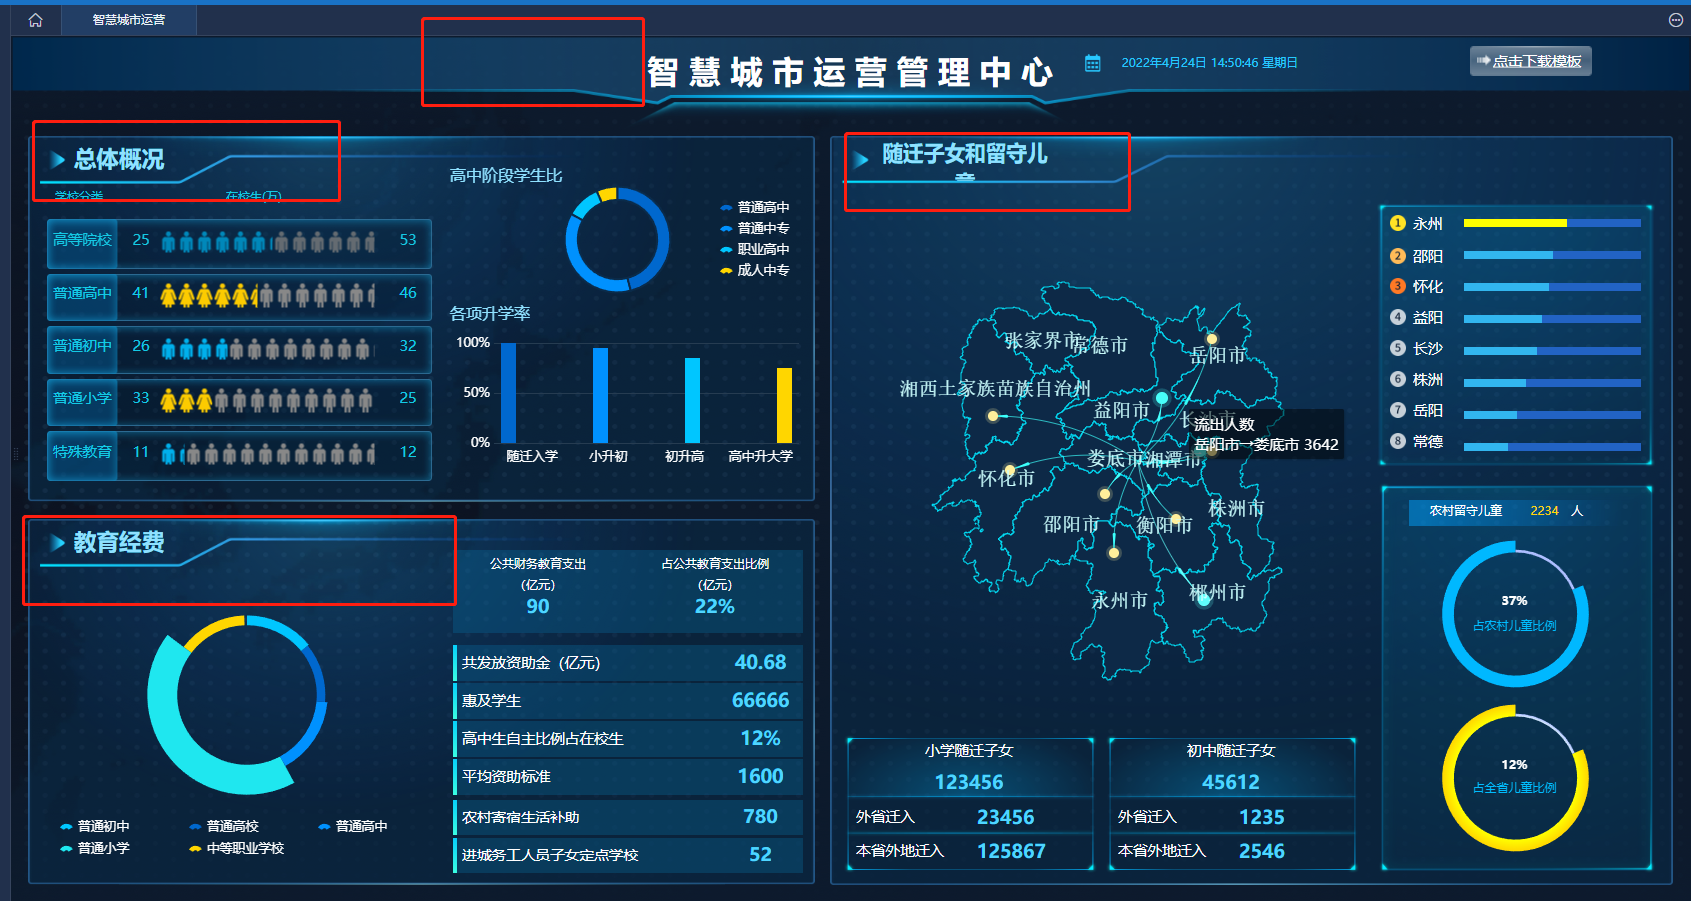Open the 智慧城市运营 tab
The height and width of the screenshot is (901, 1691).
(x=129, y=20)
